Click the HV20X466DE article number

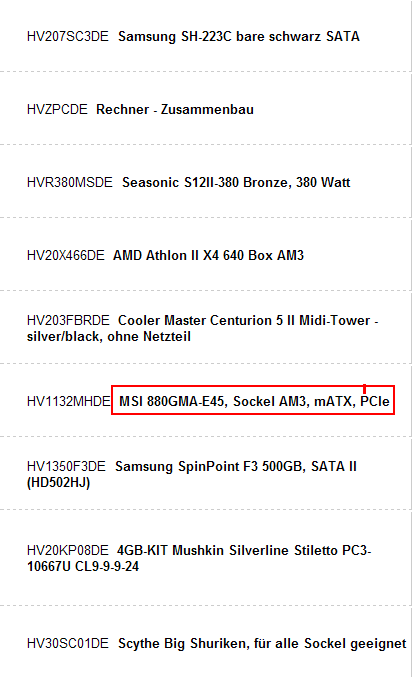point(66,255)
